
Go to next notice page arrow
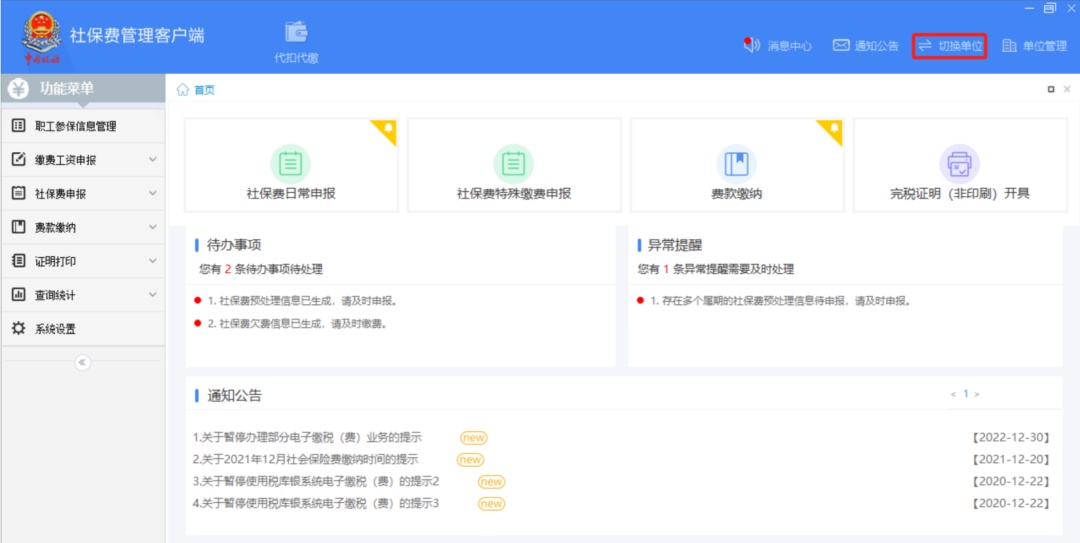click(977, 394)
